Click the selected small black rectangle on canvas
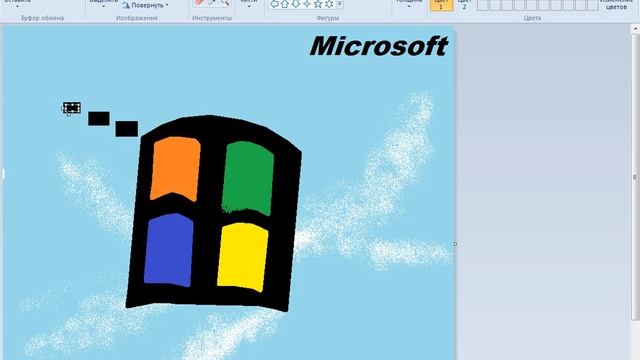The image size is (640, 360). [x=72, y=108]
